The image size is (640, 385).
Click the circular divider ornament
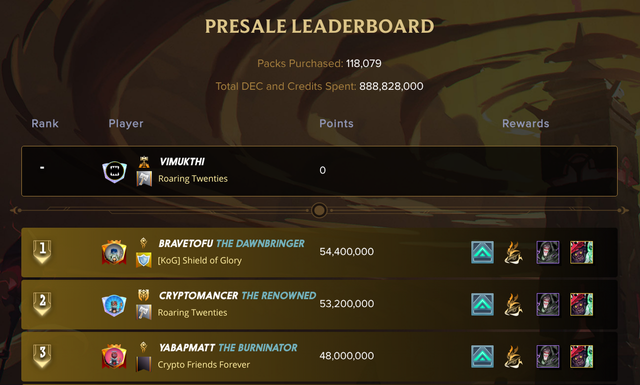[x=319, y=211]
